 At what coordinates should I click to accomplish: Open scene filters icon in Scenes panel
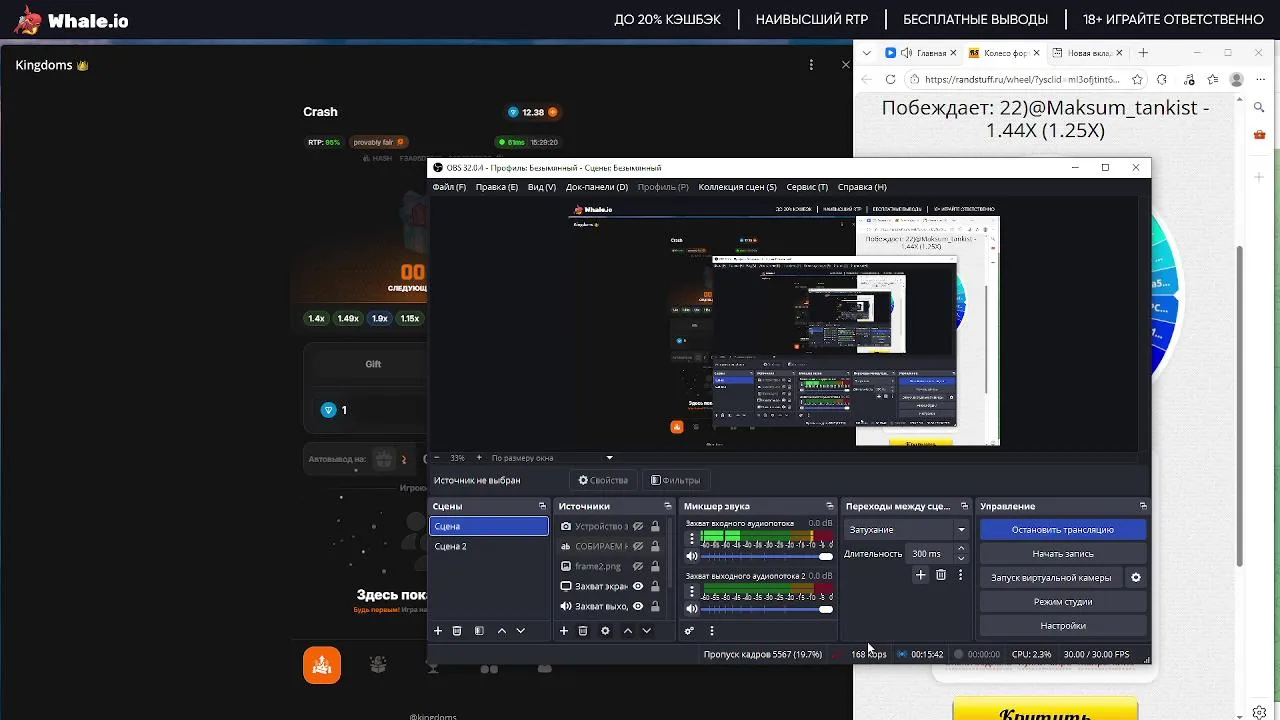click(479, 631)
